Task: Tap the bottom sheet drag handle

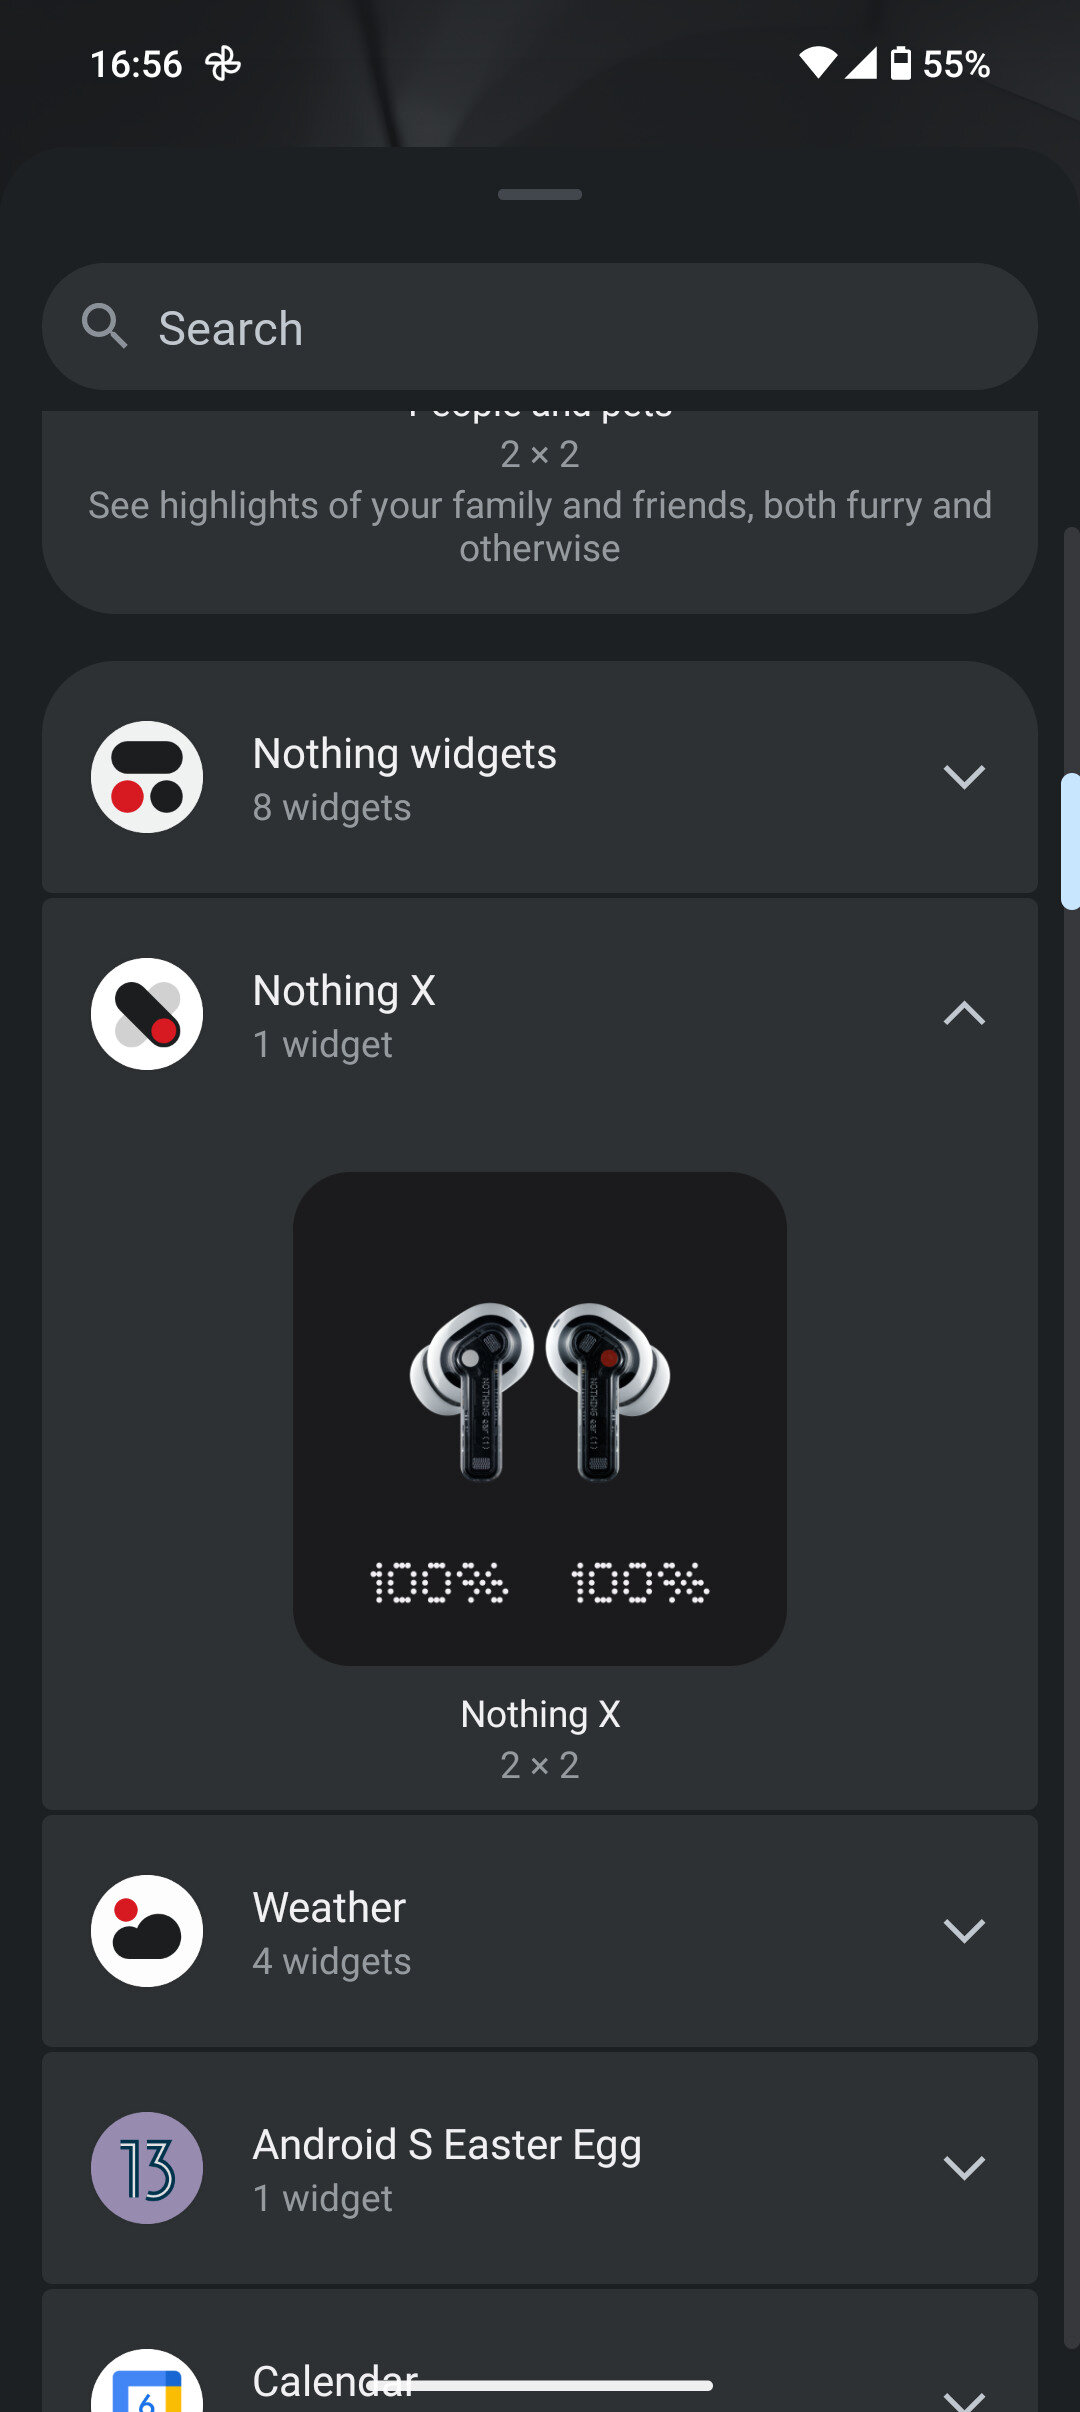Action: (x=540, y=194)
